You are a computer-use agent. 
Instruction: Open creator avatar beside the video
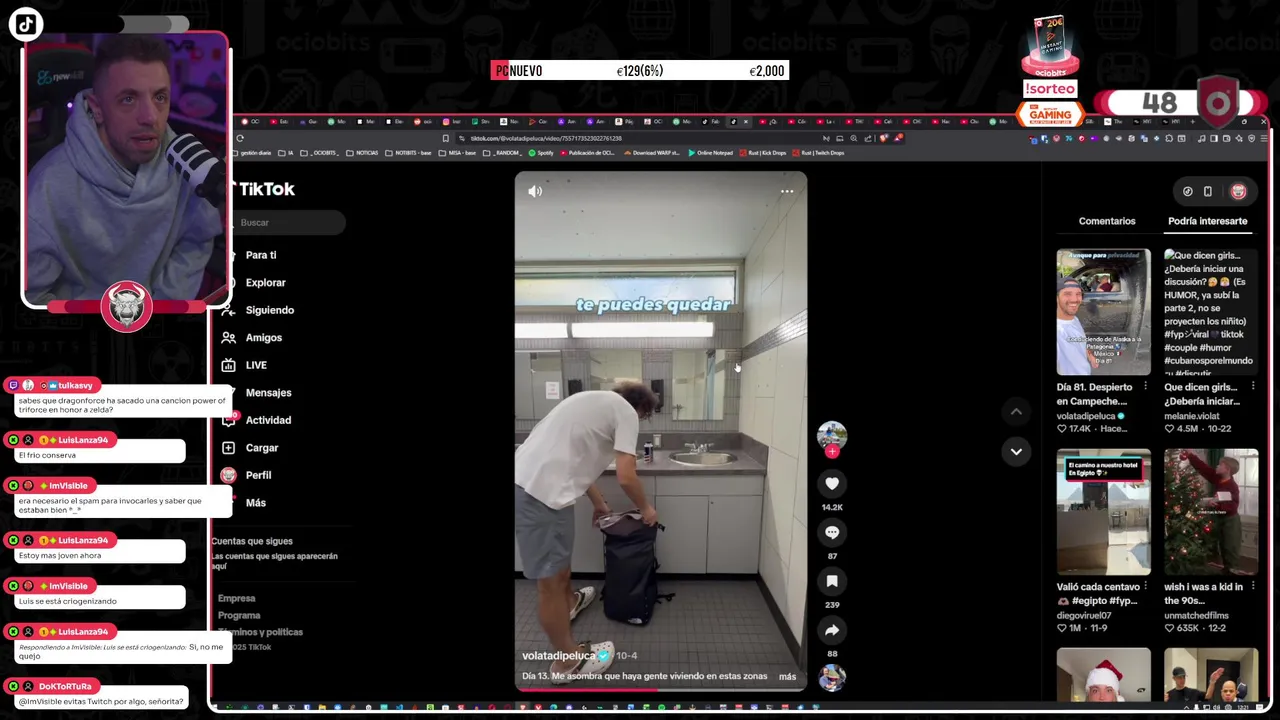coord(832,434)
